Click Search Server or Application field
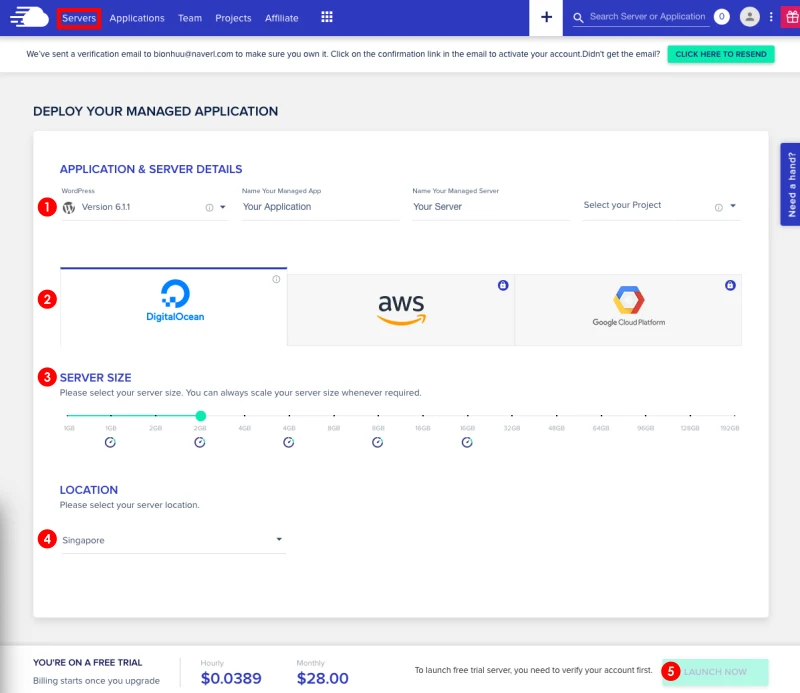Image resolution: width=800 pixels, height=693 pixels. (x=647, y=17)
